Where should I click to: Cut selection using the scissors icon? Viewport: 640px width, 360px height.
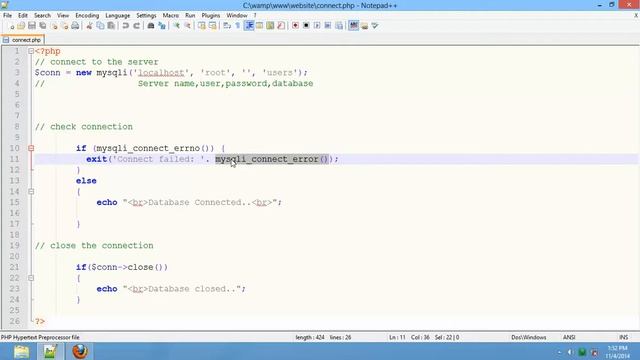(89, 26)
